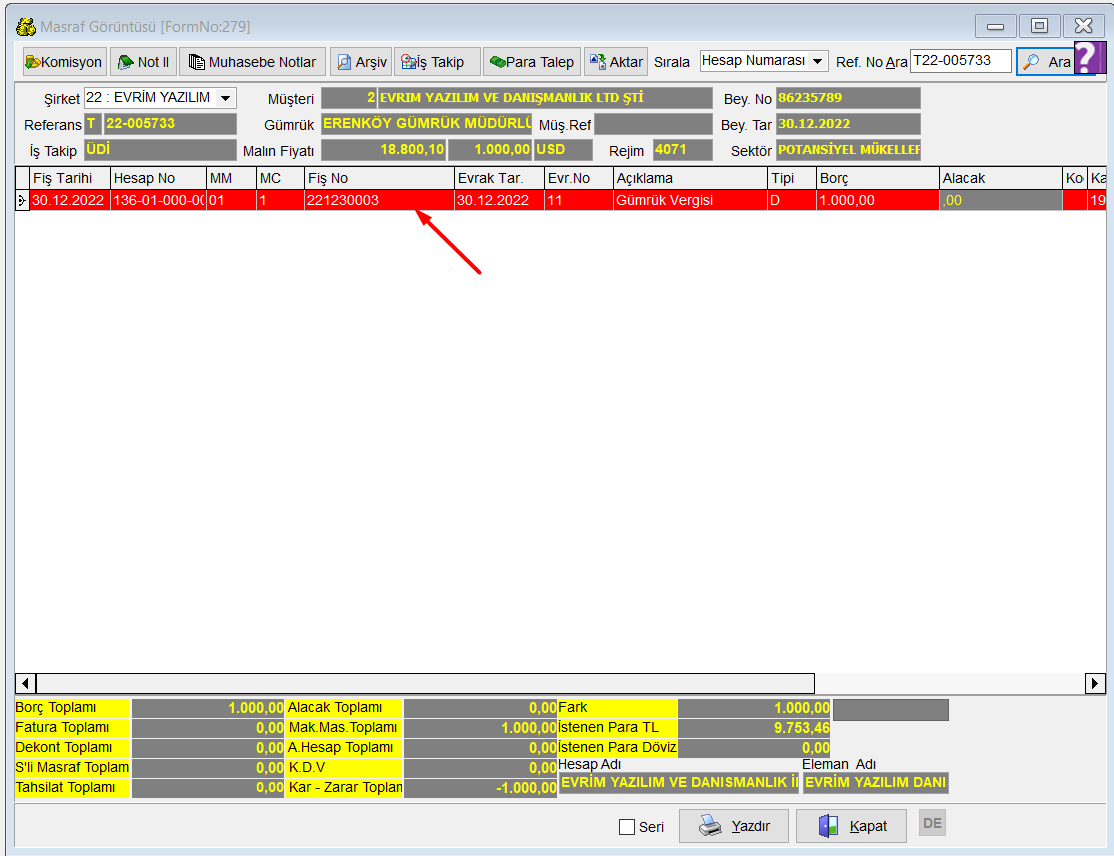1114x856 pixels.
Task: Click the Komisyon toolbar button
Action: click(64, 62)
